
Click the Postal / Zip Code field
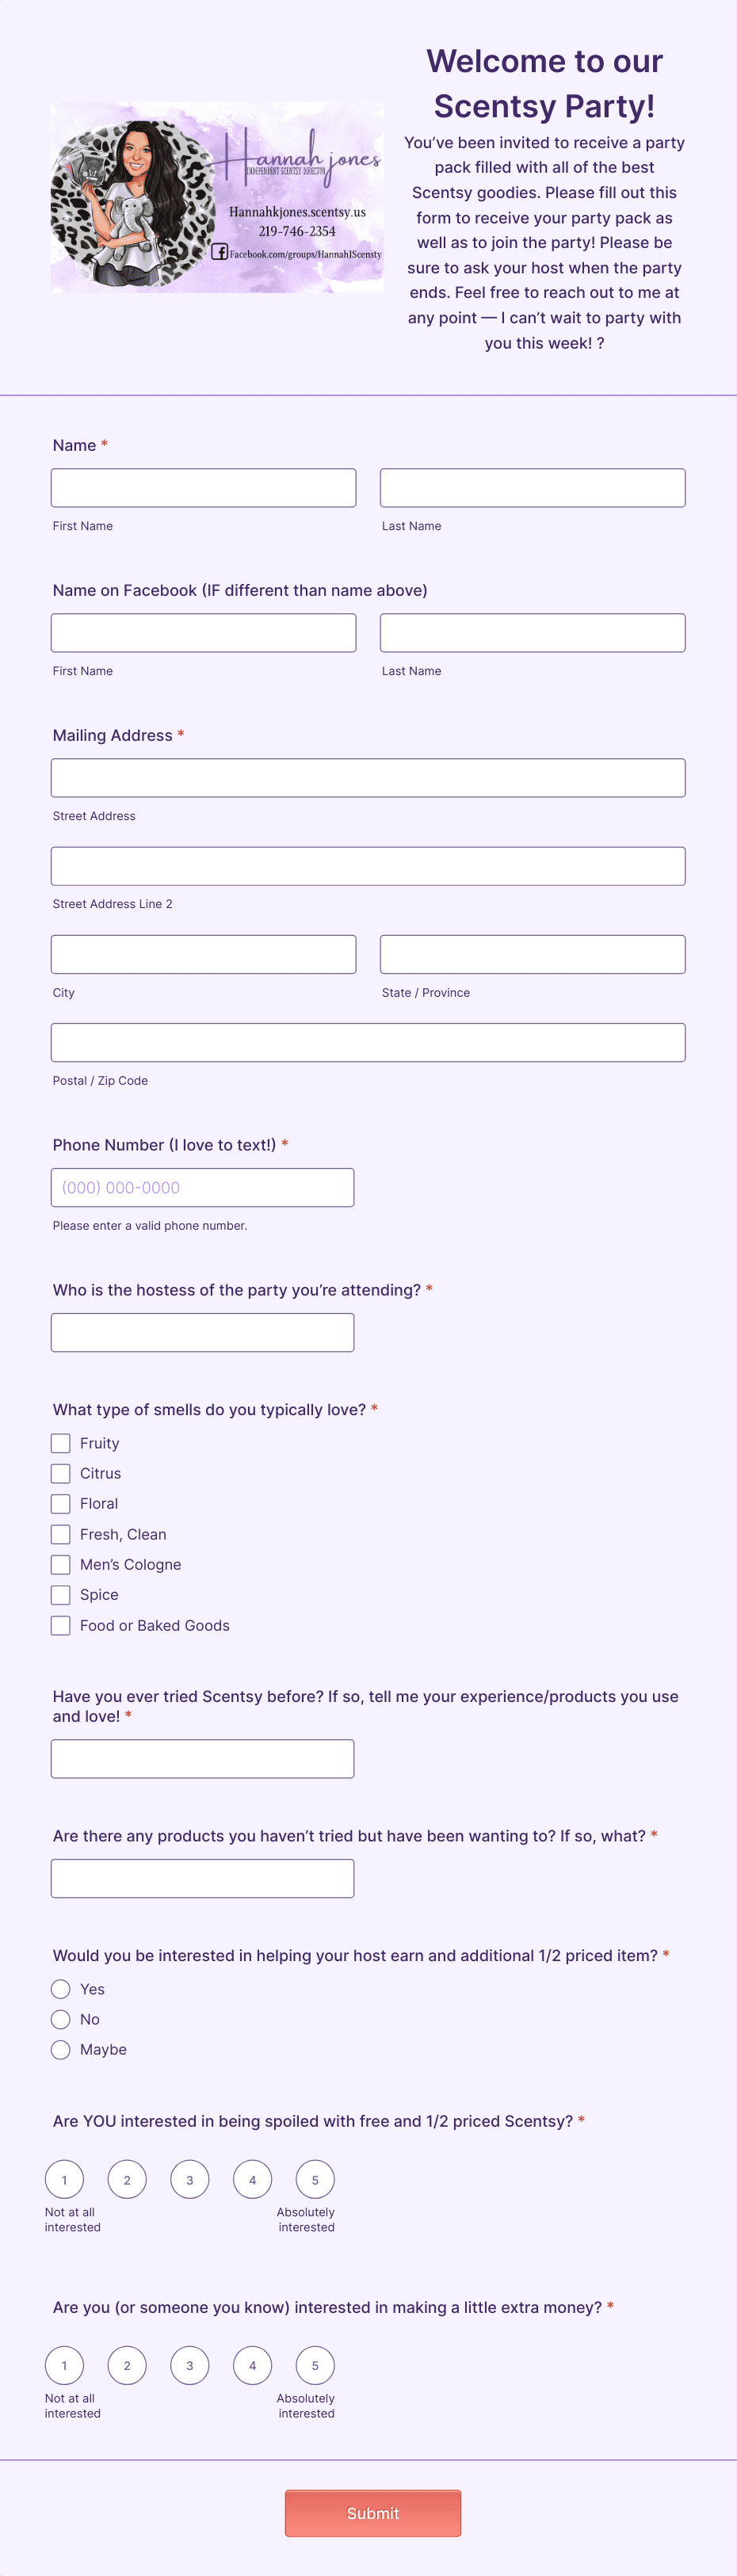368,1041
